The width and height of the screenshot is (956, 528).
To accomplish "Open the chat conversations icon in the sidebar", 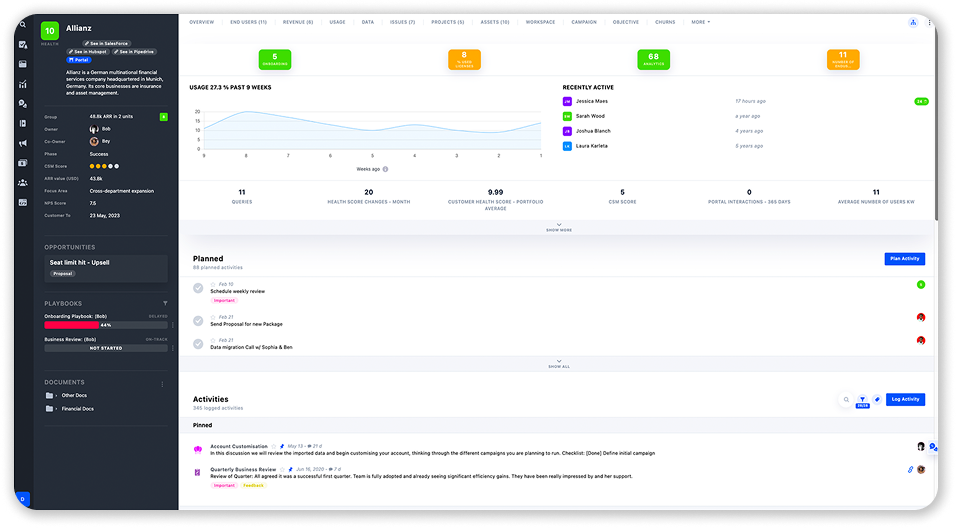I will [x=23, y=104].
